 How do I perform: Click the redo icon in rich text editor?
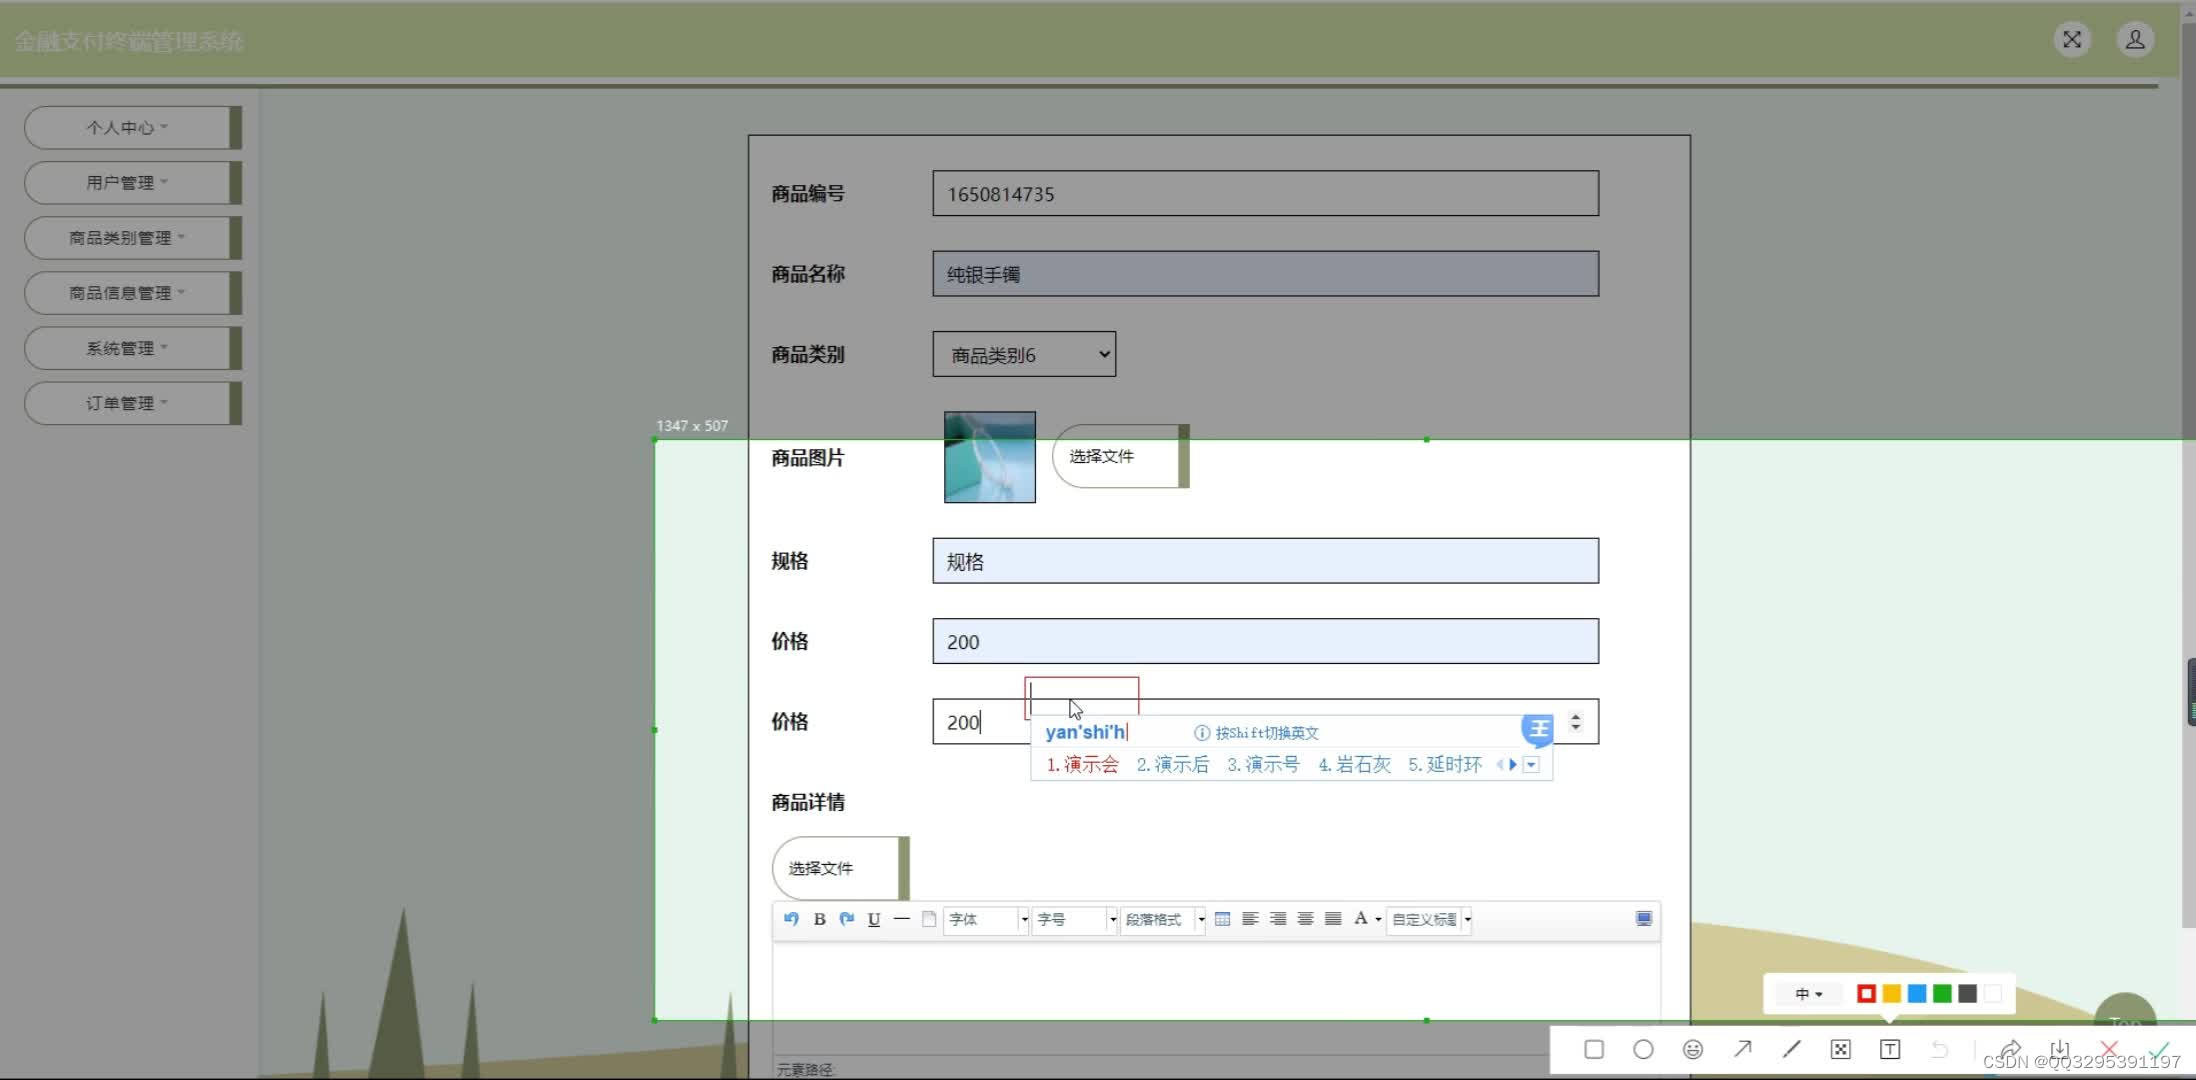click(846, 919)
